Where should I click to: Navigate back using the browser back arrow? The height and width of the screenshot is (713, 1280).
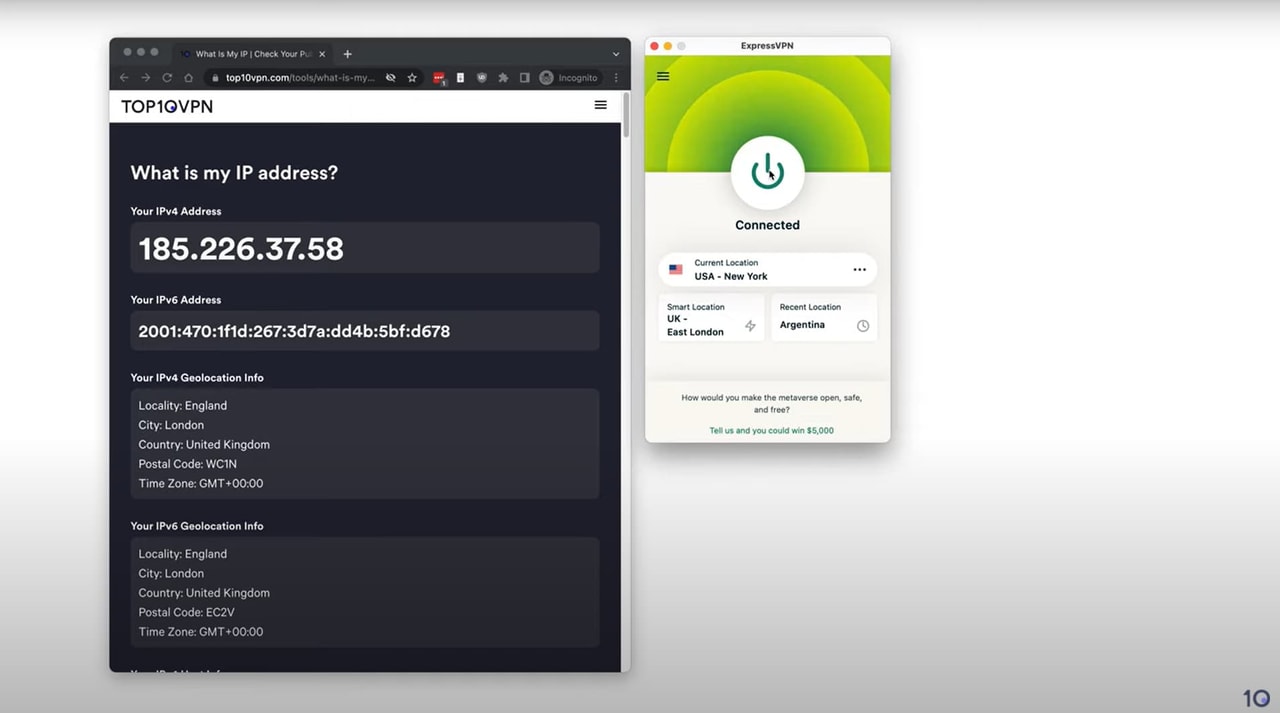pos(124,77)
